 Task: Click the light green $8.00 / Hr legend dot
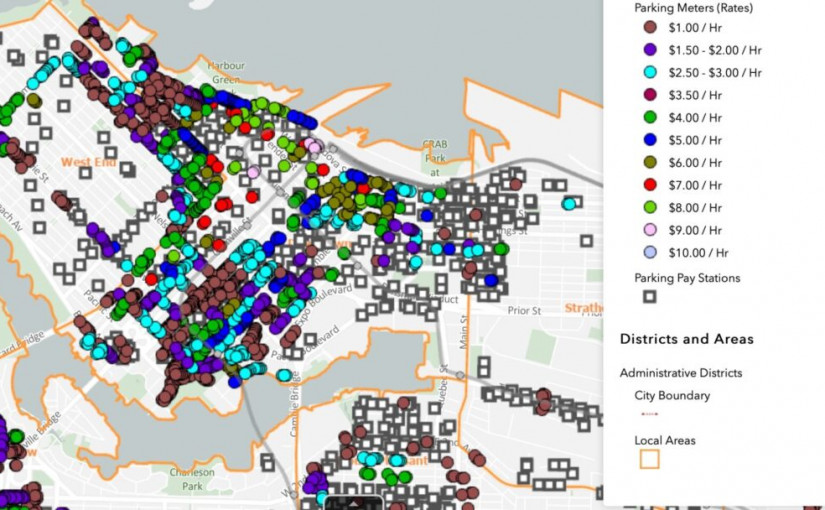click(x=650, y=208)
